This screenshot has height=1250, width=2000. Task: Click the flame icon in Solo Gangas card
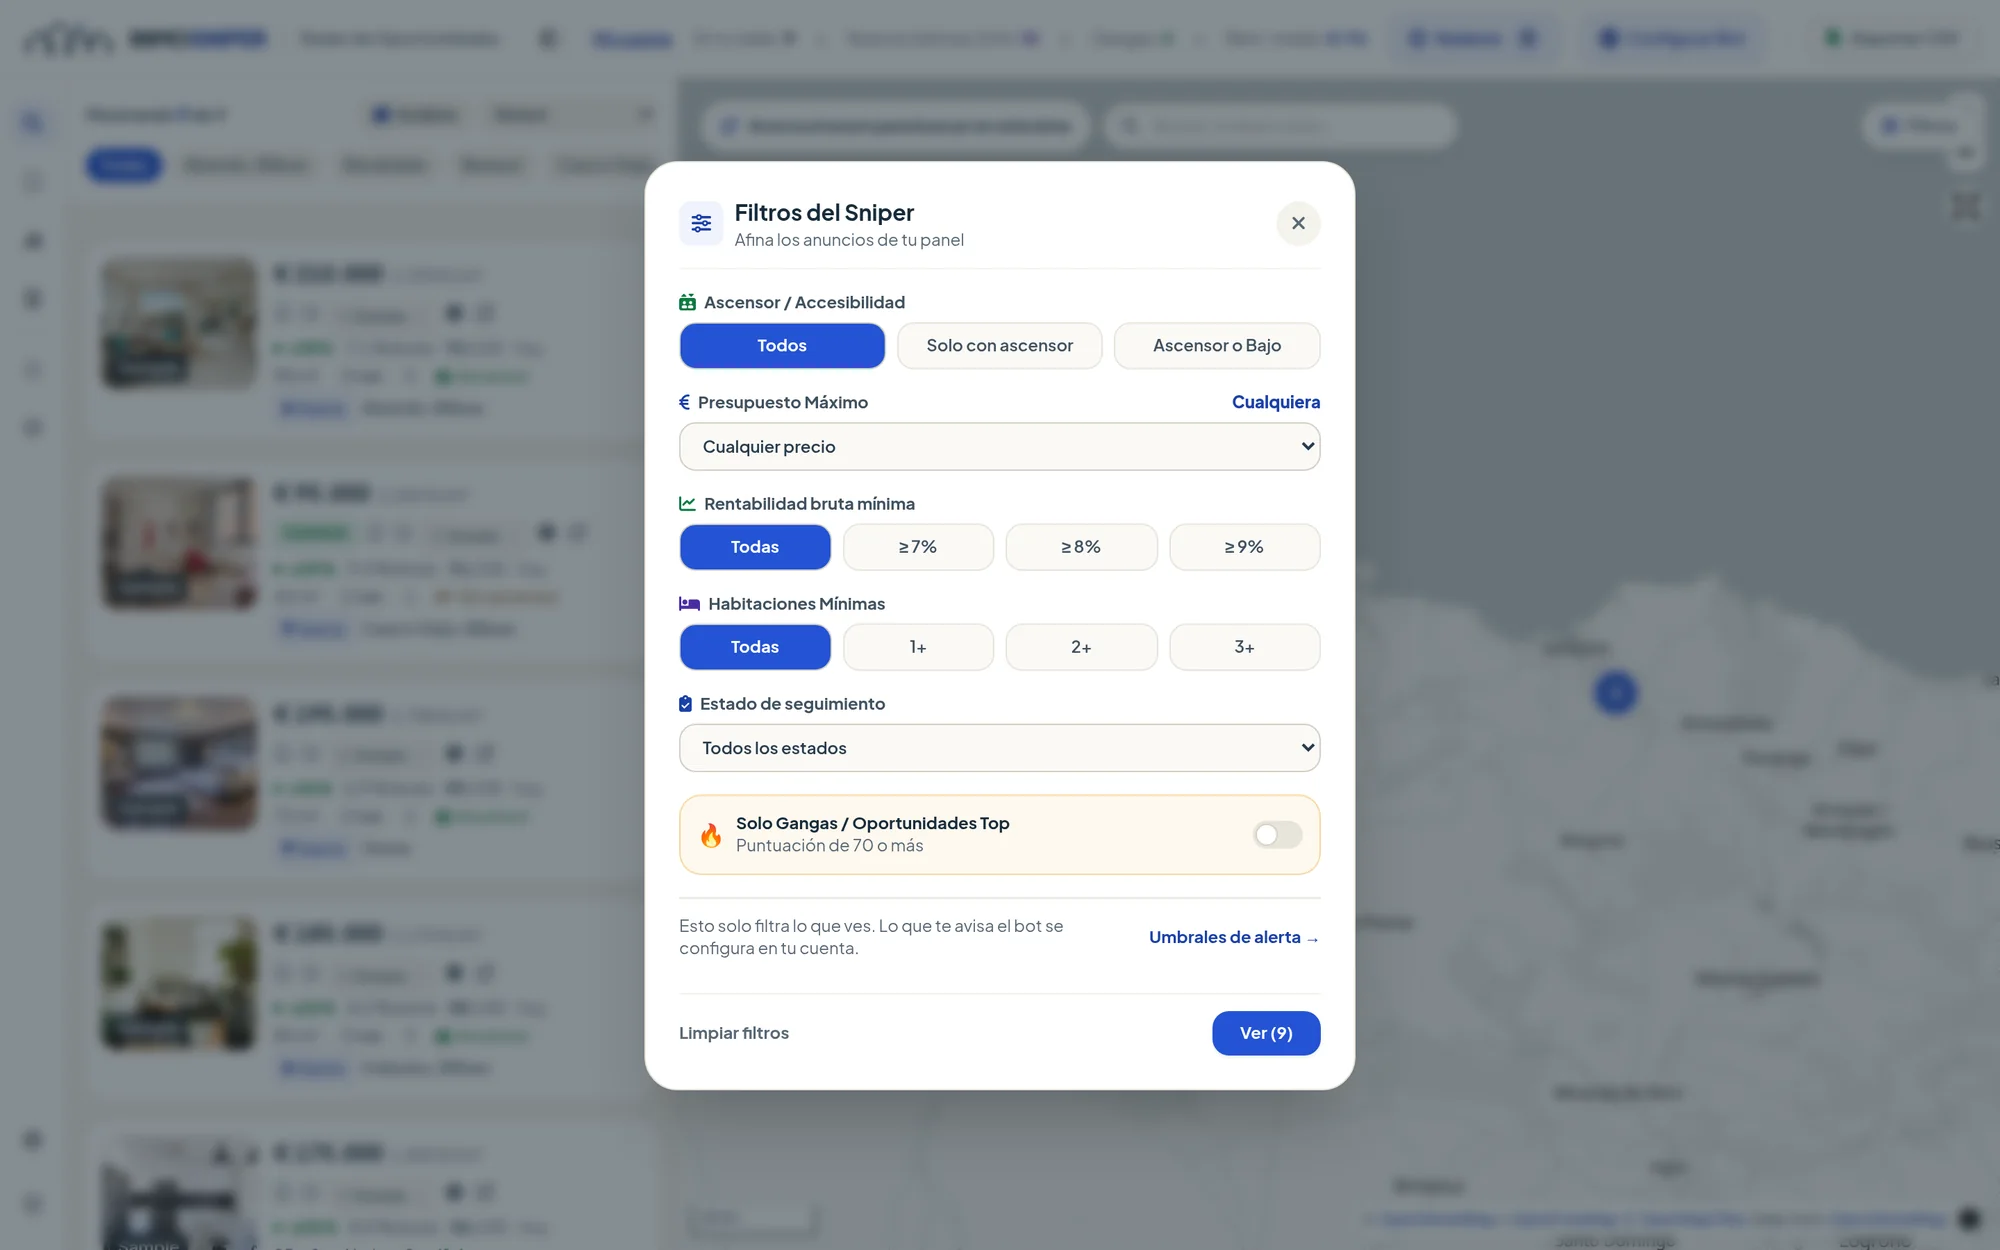coord(711,835)
